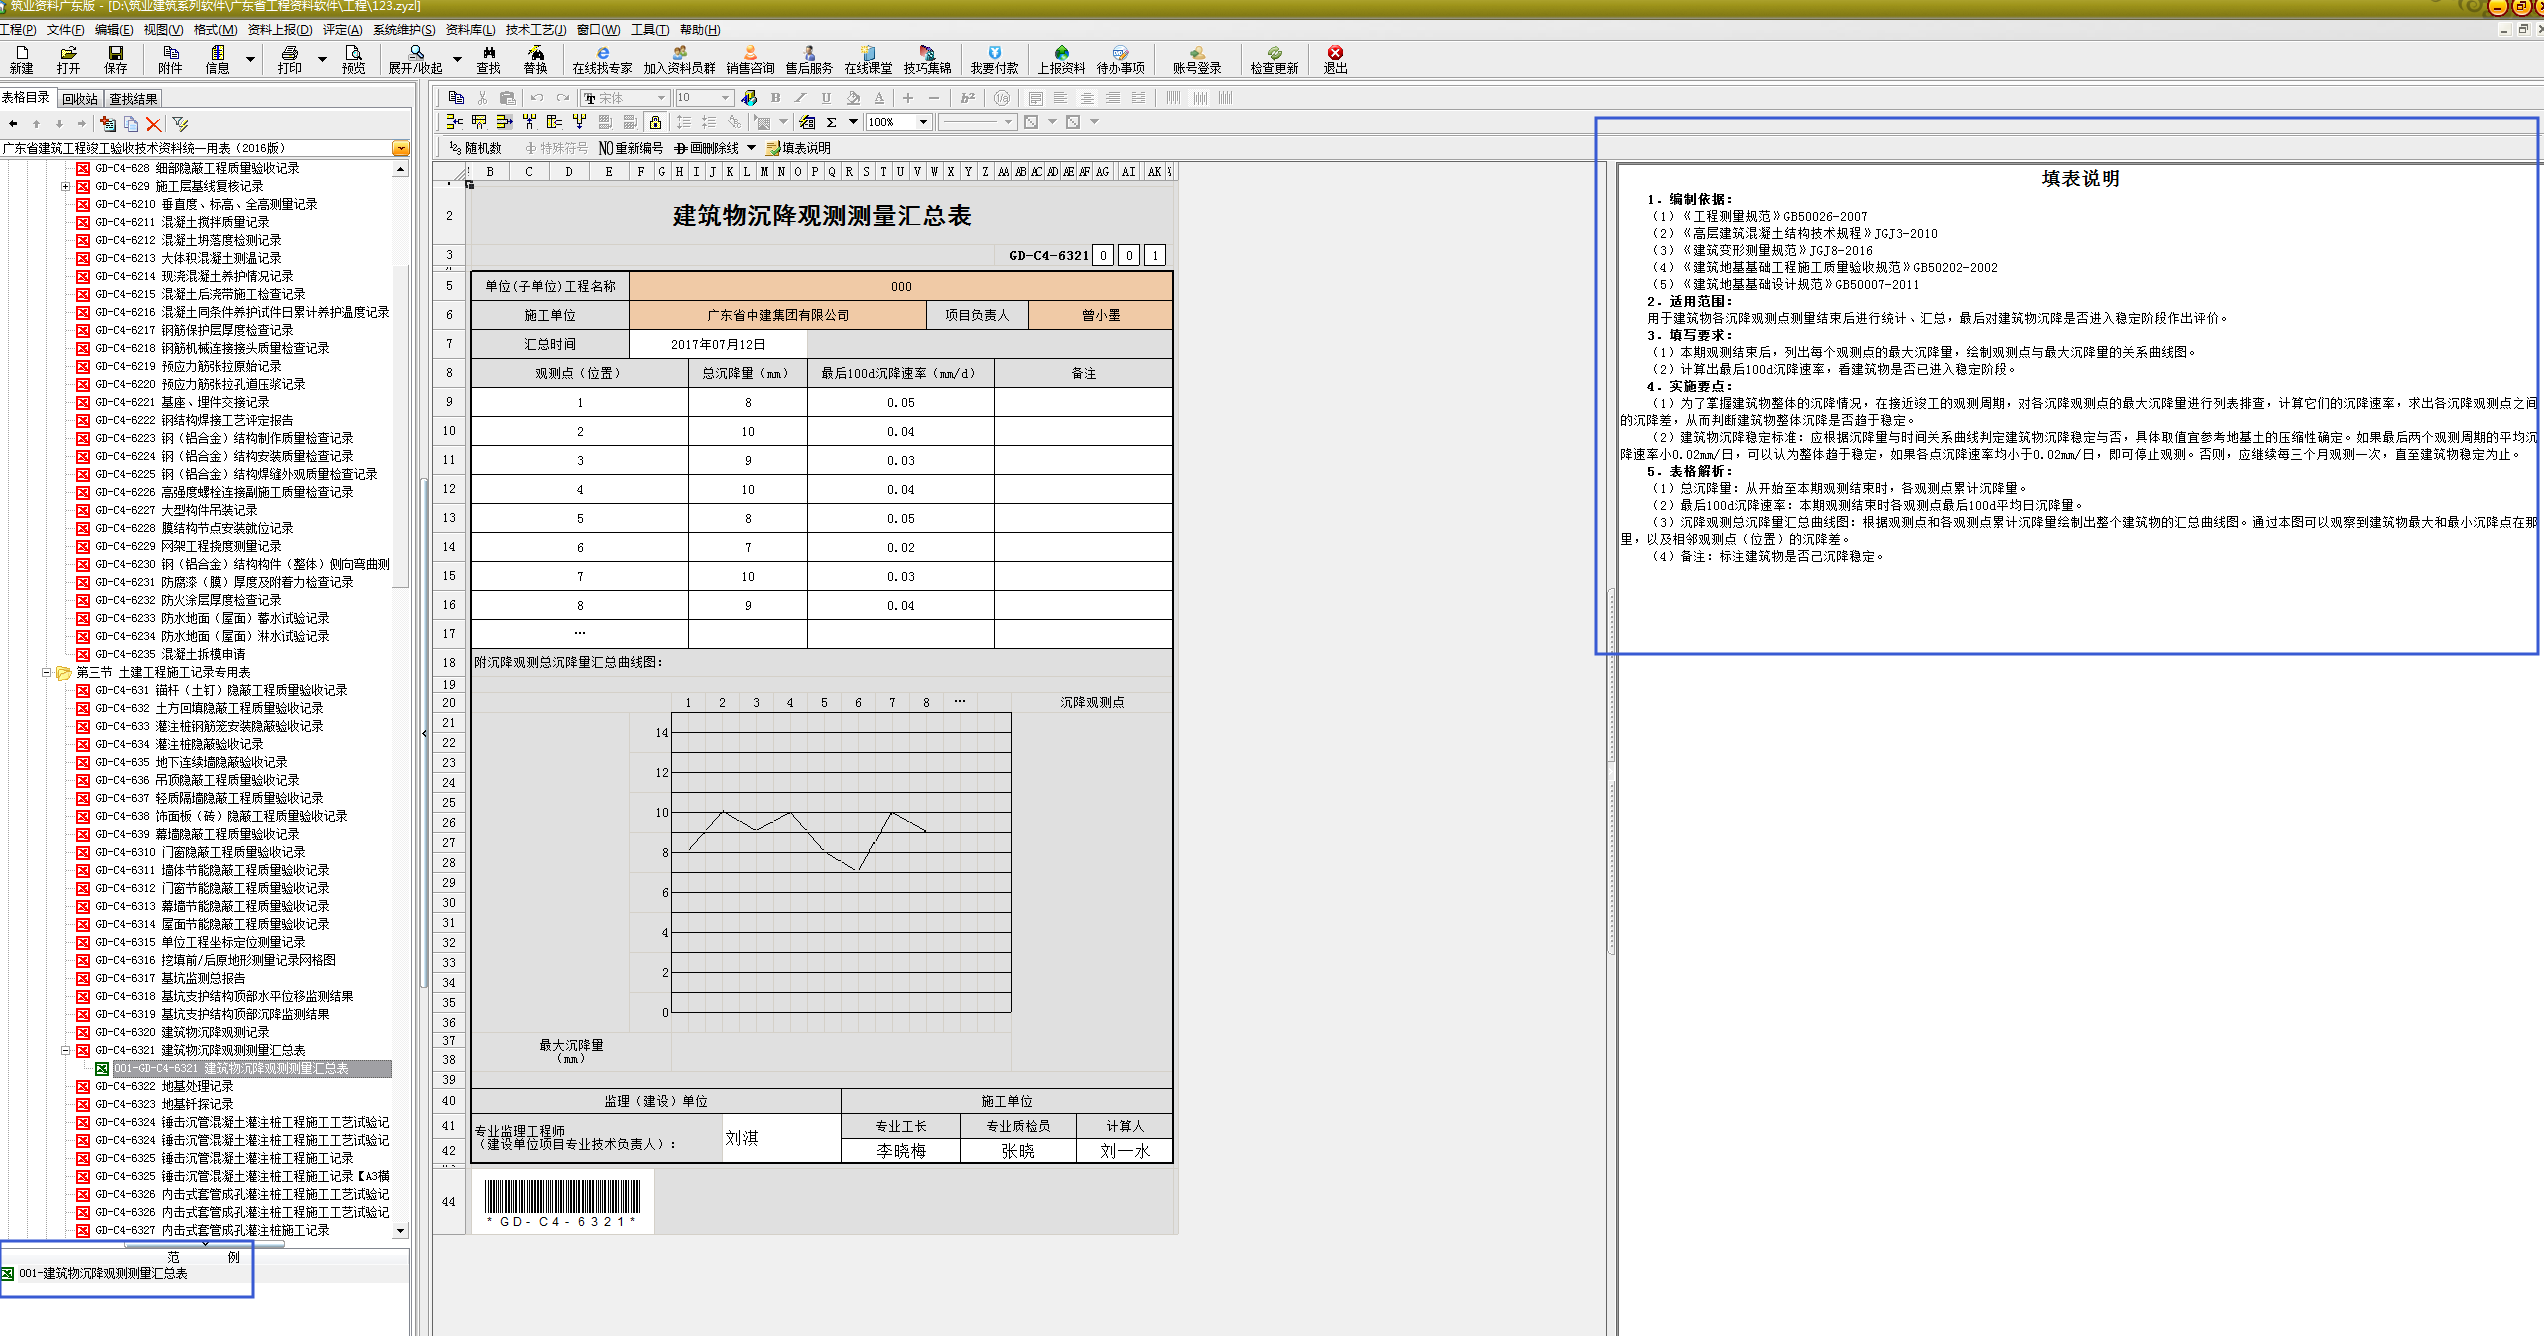Toggle Bold formatting
This screenshot has width=2544, height=1336.
pyautogui.click(x=775, y=97)
